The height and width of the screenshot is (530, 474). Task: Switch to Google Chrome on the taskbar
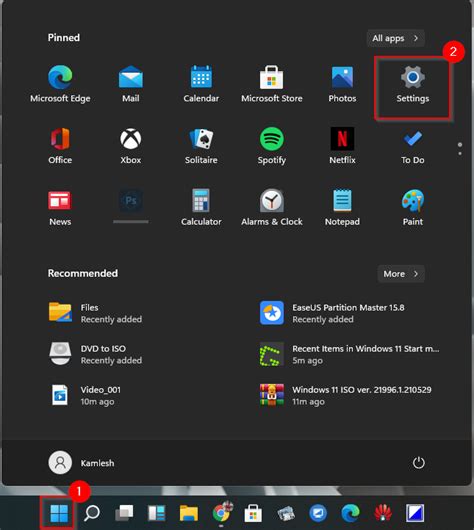(x=222, y=513)
